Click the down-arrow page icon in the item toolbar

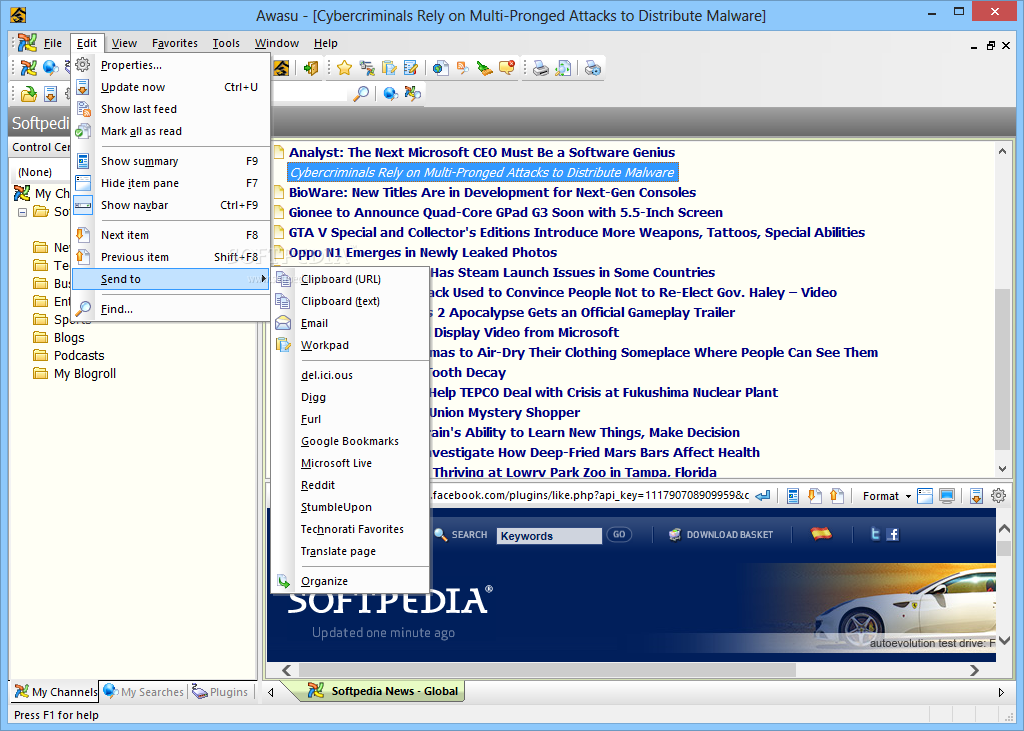point(814,496)
